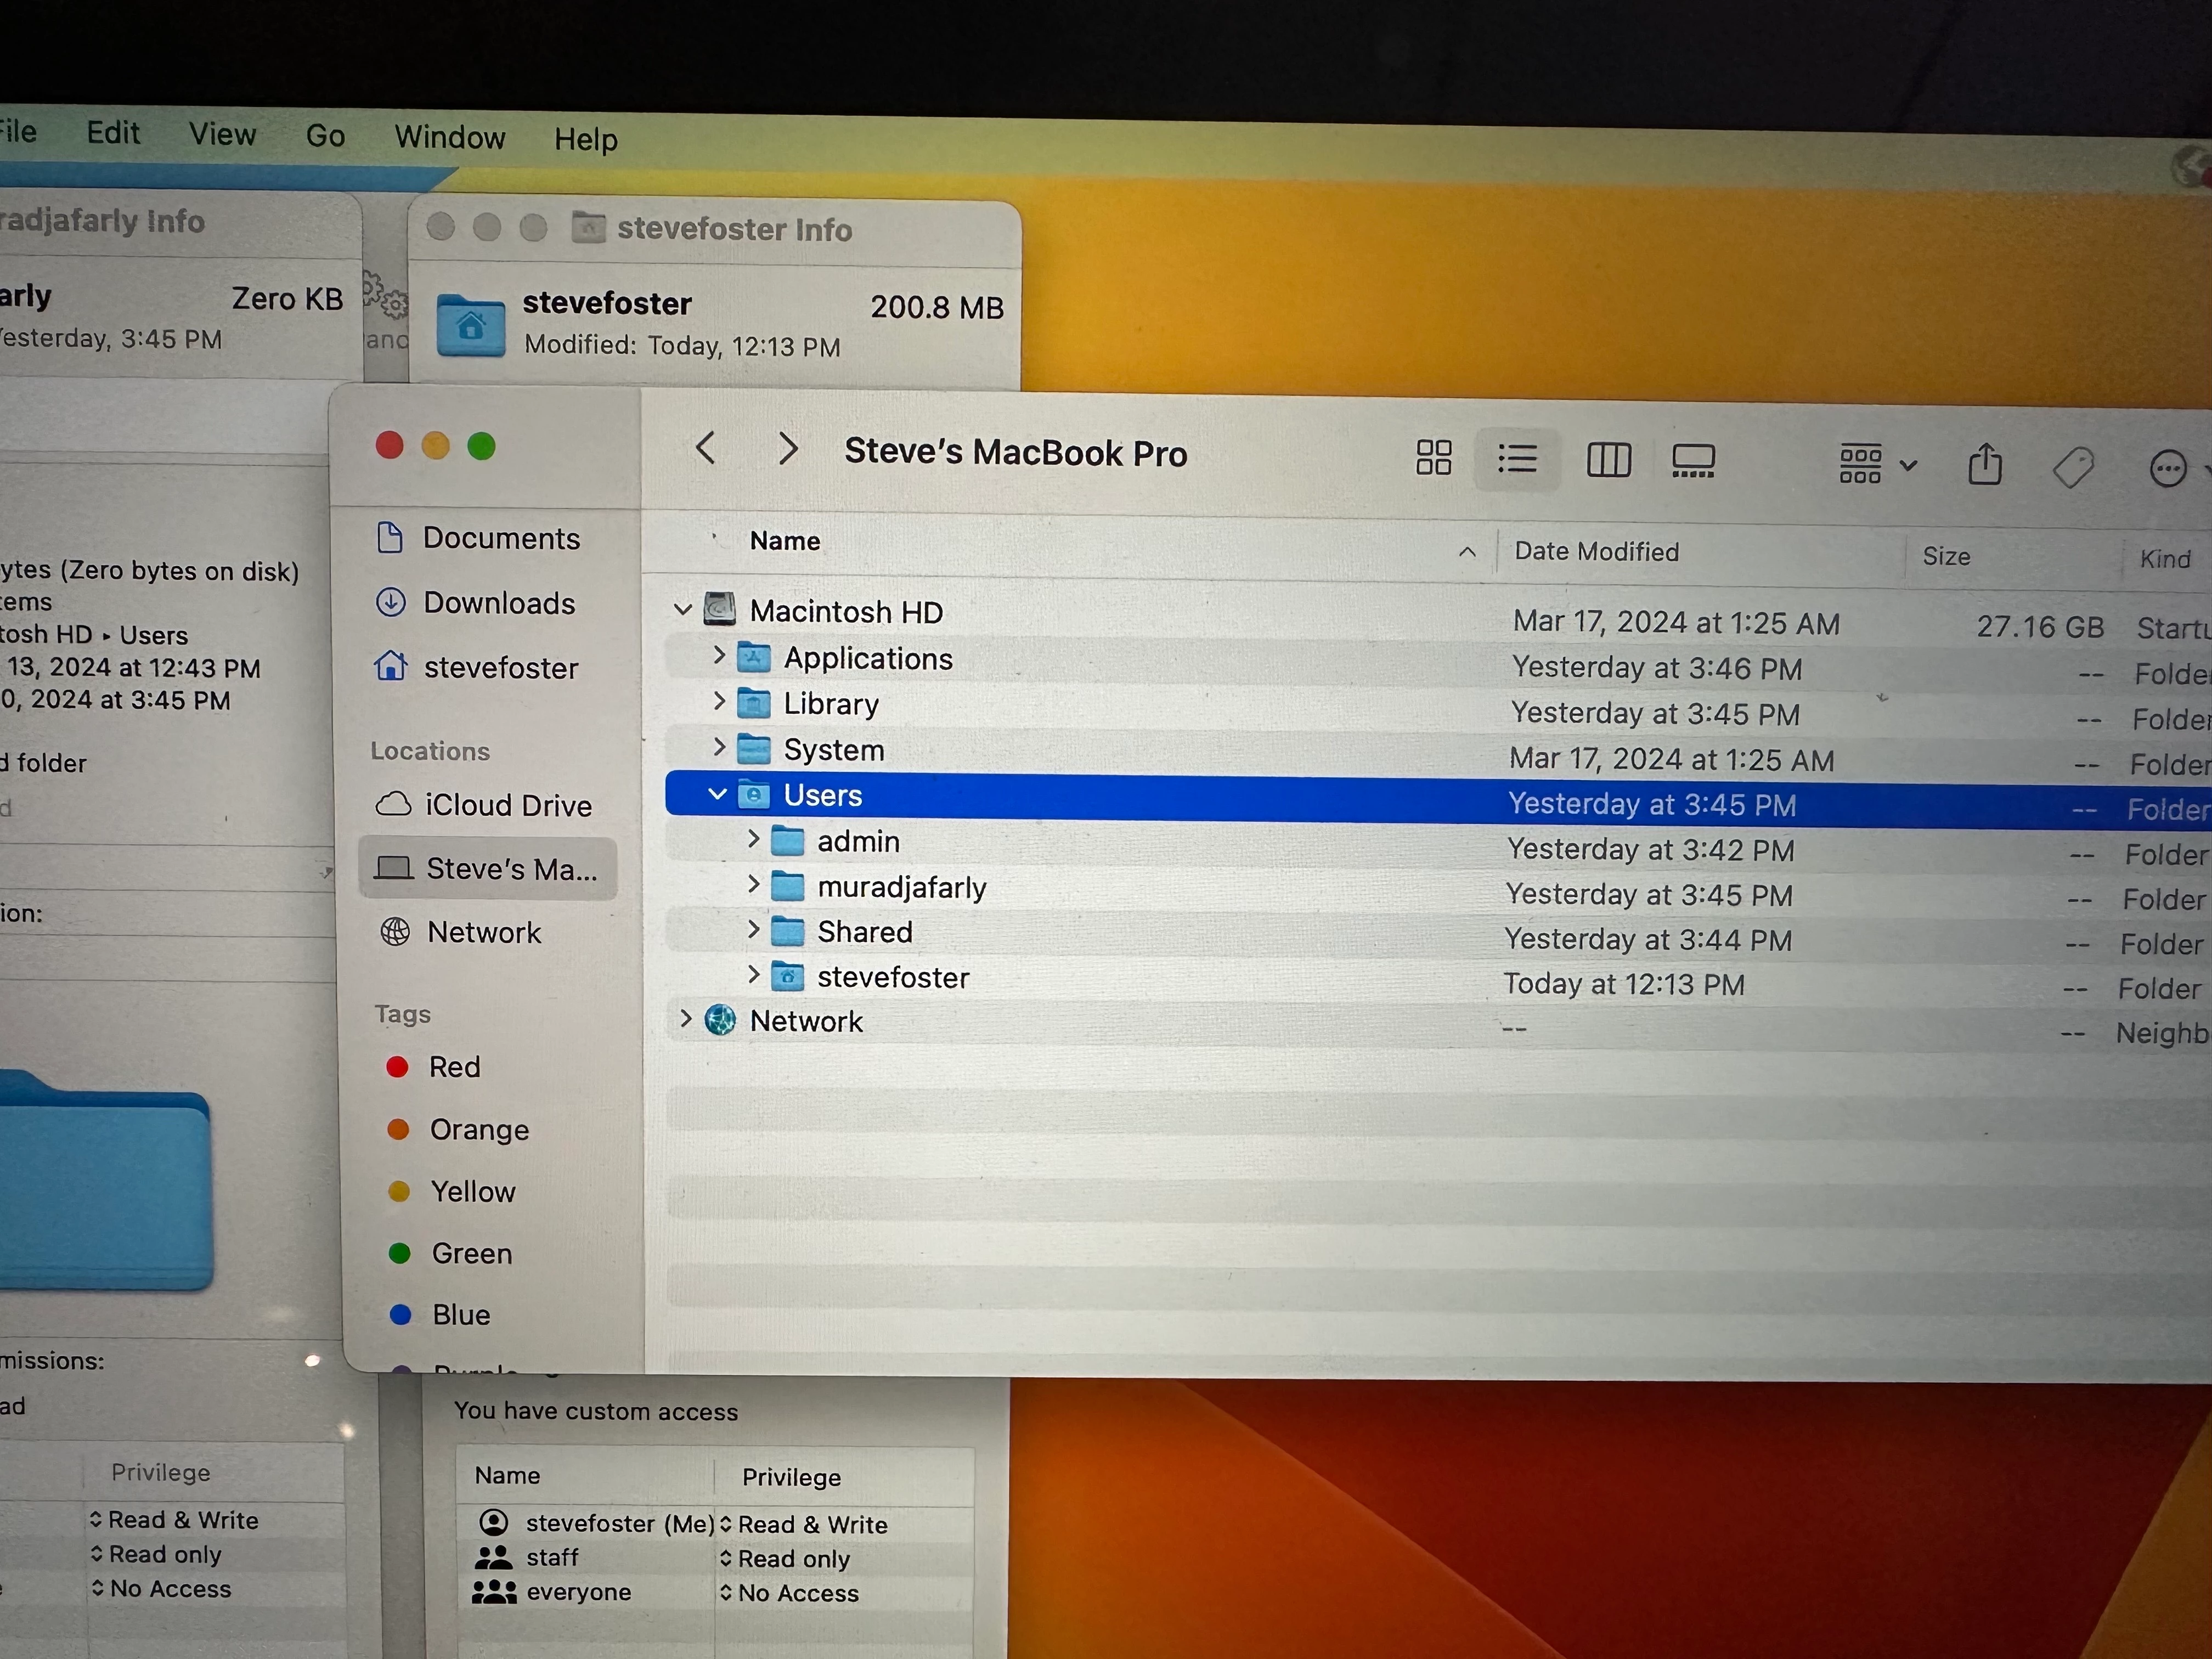The height and width of the screenshot is (1659, 2212).
Task: Click 27.16 GB size of Macintosh HD
Action: pyautogui.click(x=2040, y=627)
